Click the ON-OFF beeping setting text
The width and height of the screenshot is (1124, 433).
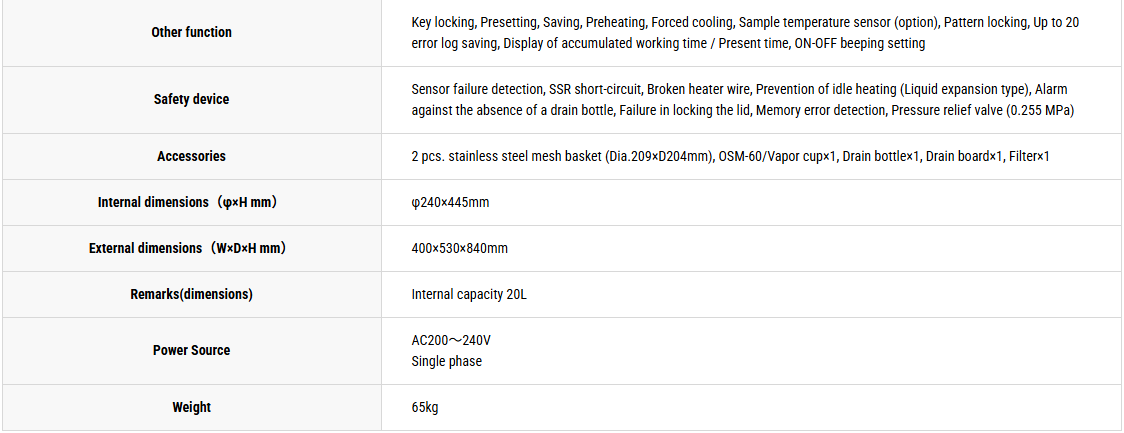click(x=860, y=44)
